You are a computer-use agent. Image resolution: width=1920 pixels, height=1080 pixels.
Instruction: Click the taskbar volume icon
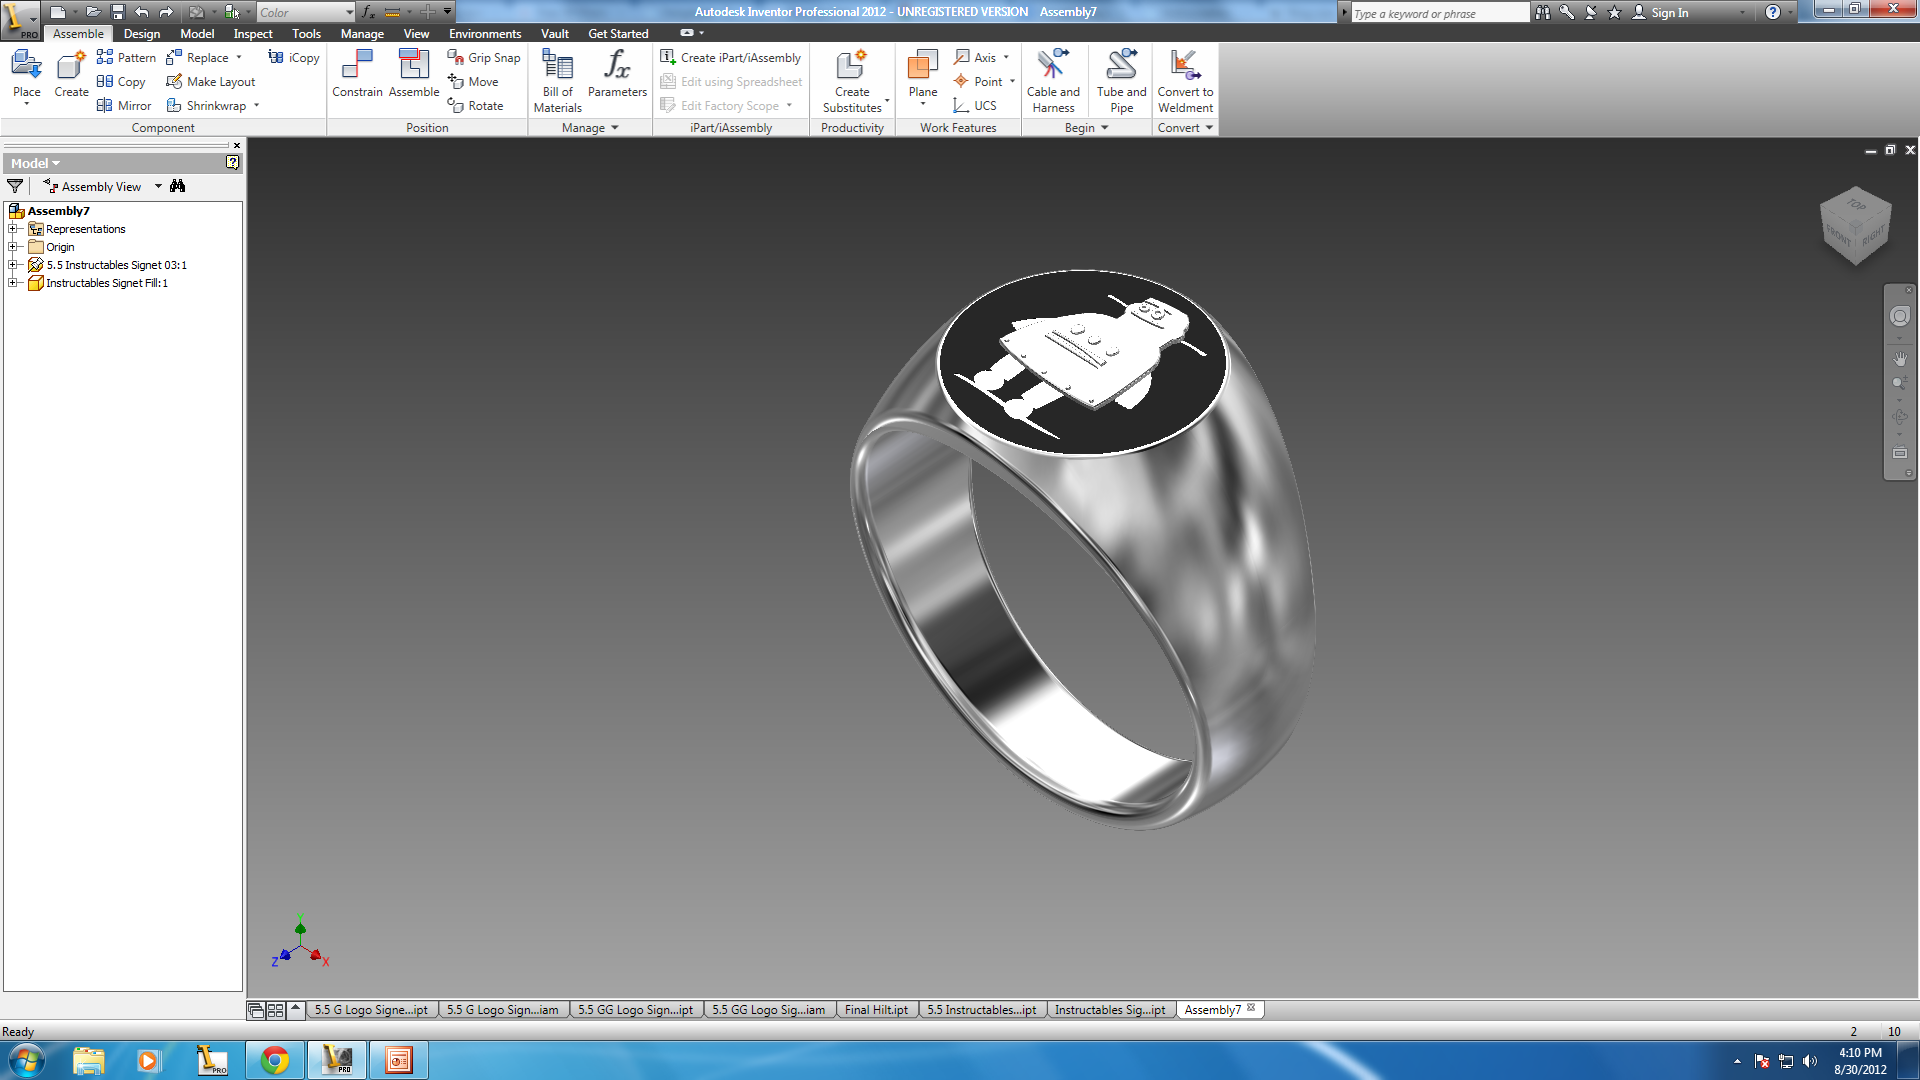click(x=1810, y=1061)
